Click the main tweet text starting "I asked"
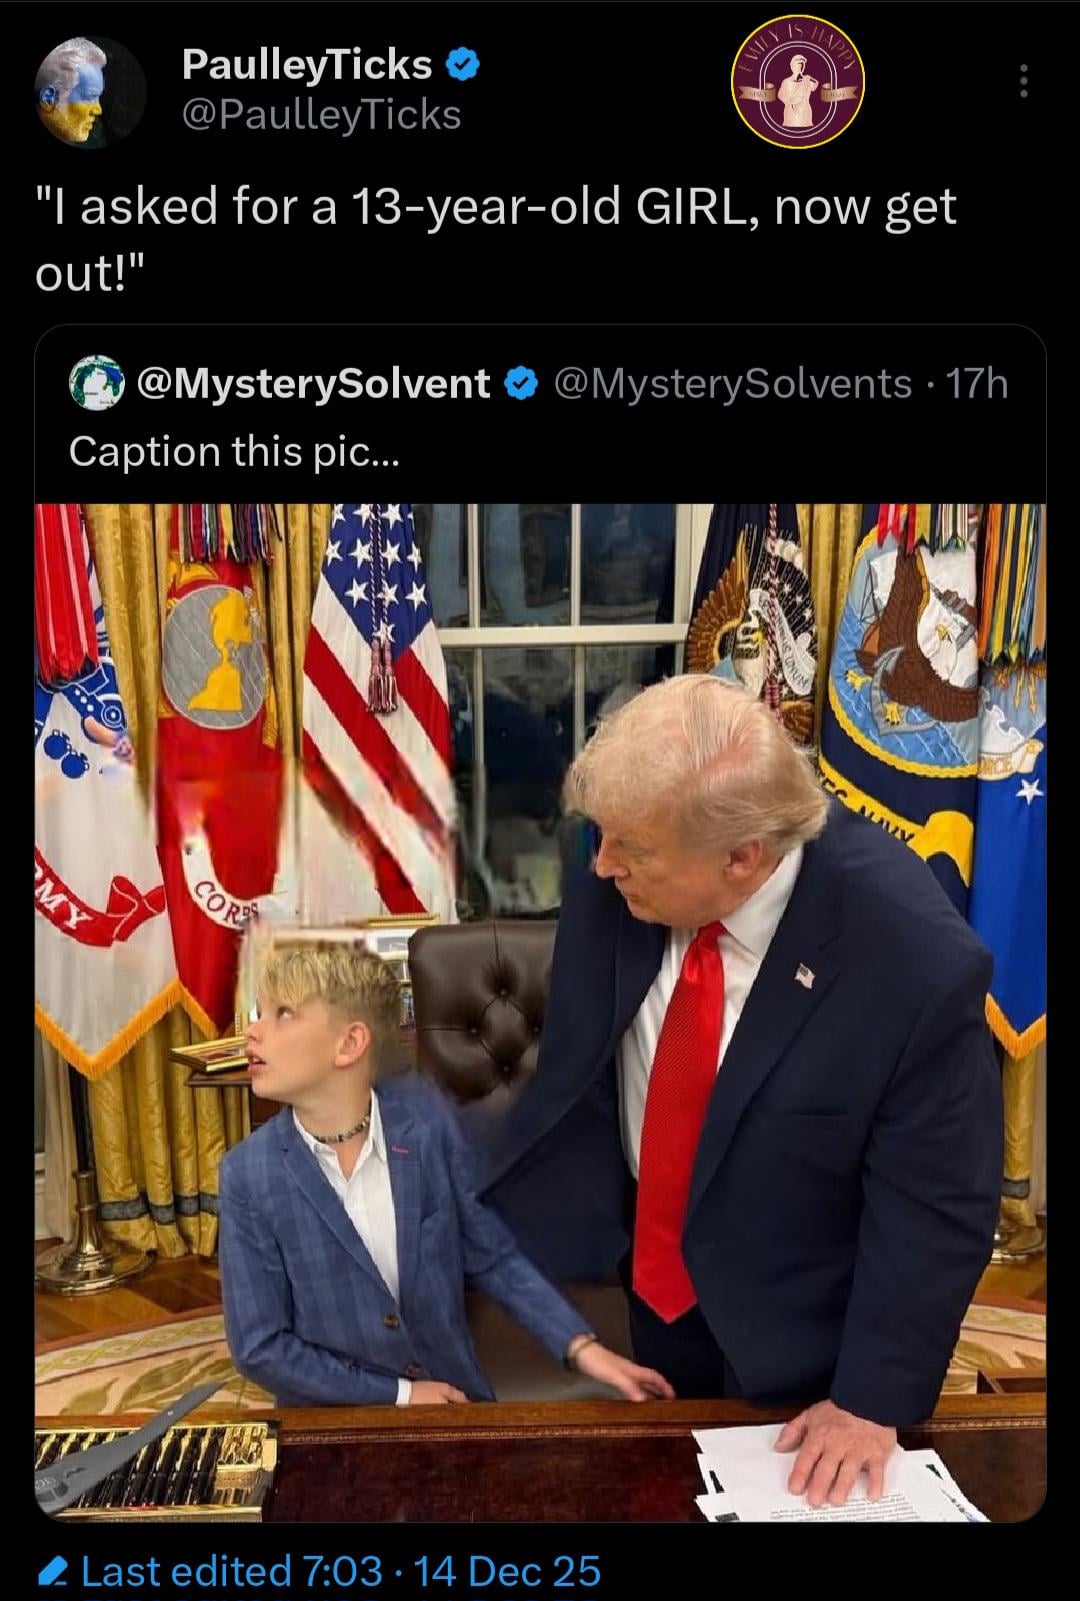 tap(496, 240)
